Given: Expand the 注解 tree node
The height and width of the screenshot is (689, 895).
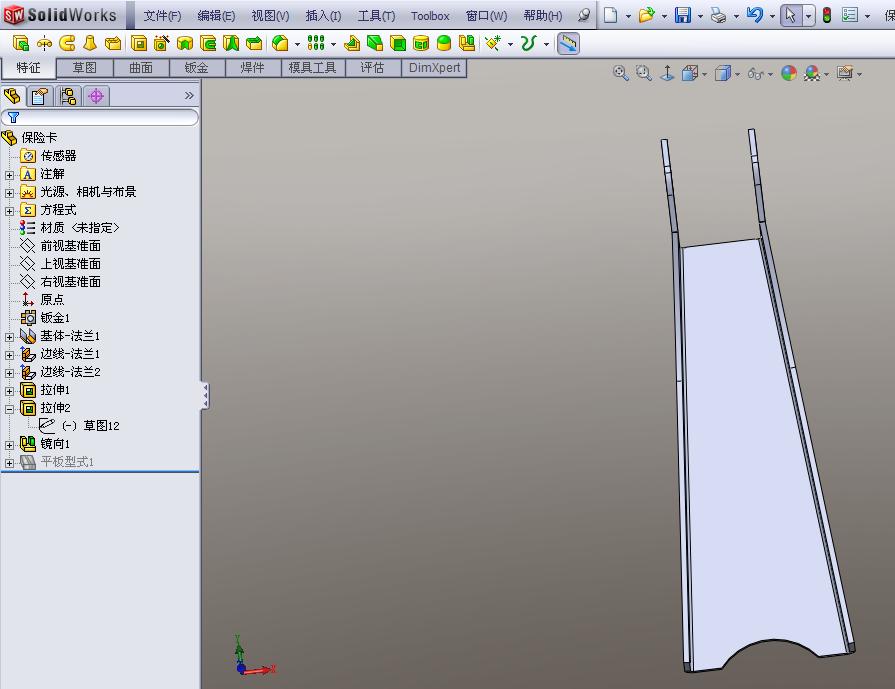Looking at the screenshot, I should [x=9, y=175].
